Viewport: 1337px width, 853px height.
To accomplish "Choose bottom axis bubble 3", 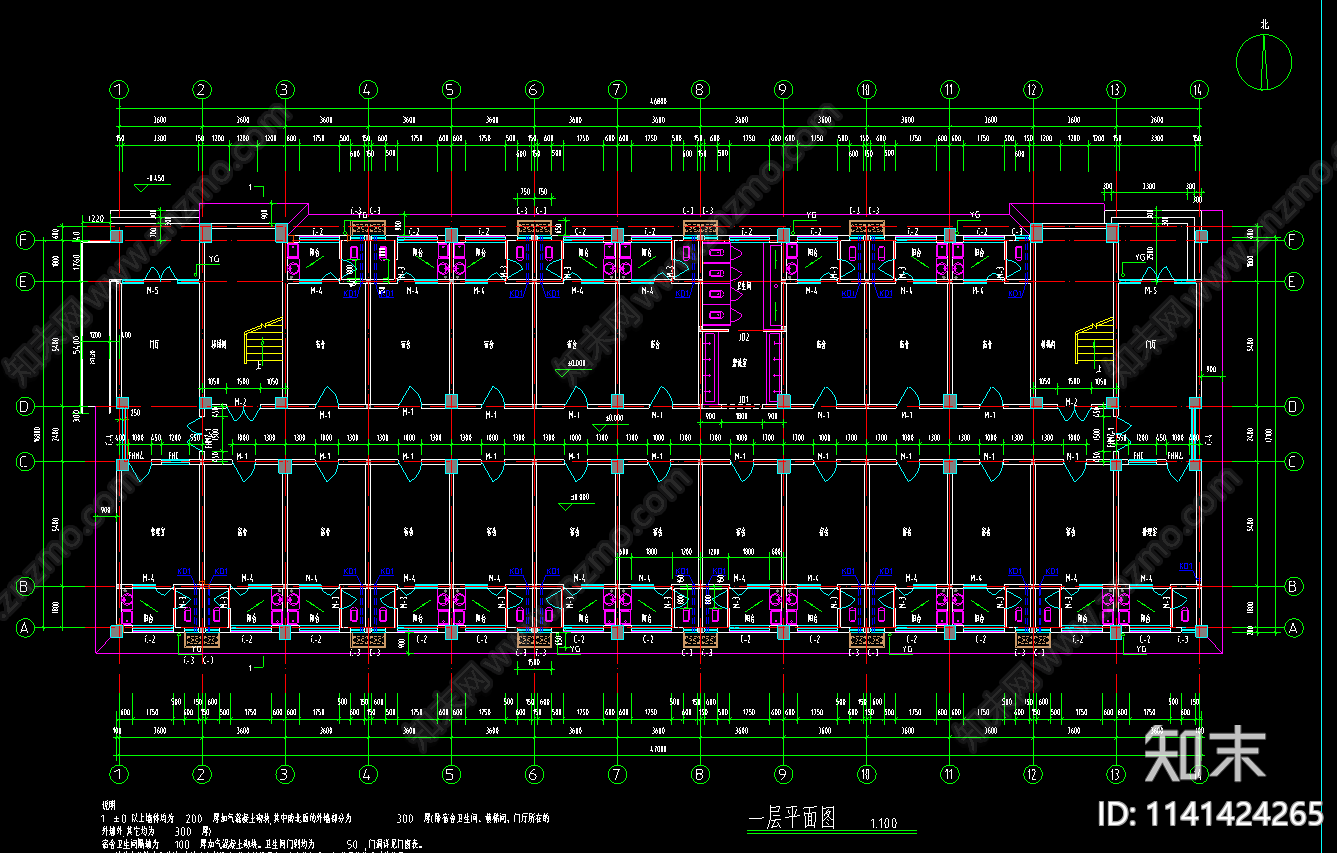I will click(285, 774).
